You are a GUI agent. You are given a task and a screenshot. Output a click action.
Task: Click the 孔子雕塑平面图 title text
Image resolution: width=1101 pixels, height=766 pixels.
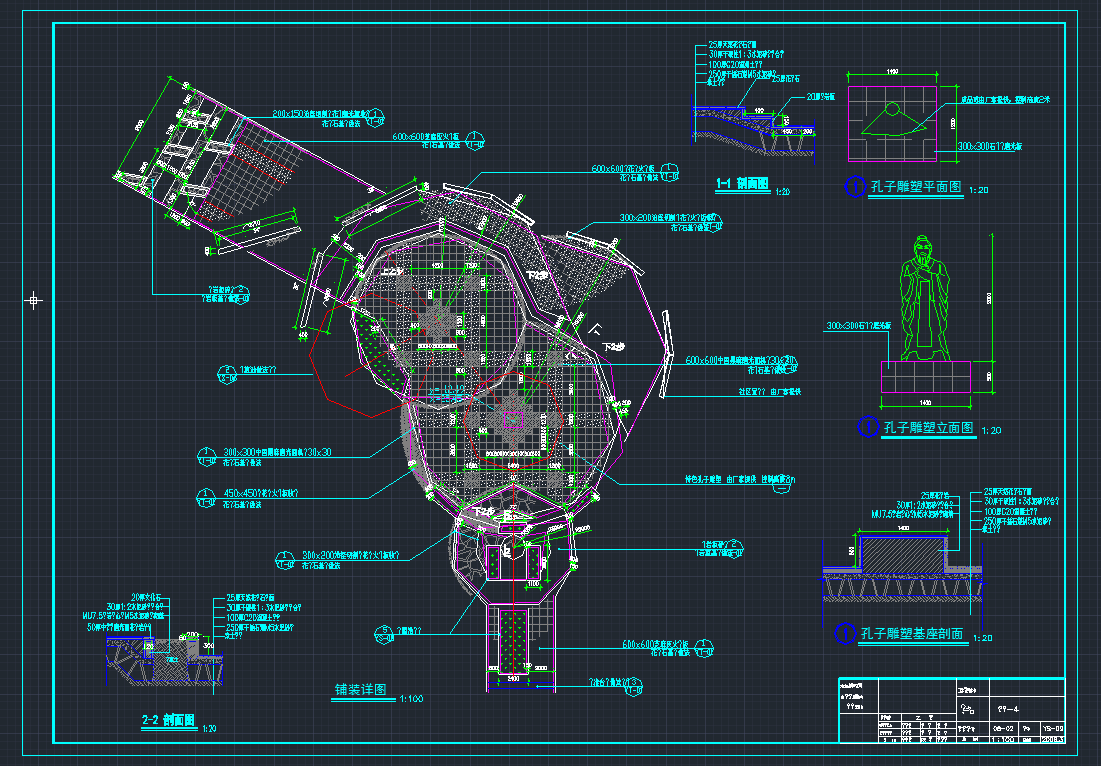tap(916, 187)
